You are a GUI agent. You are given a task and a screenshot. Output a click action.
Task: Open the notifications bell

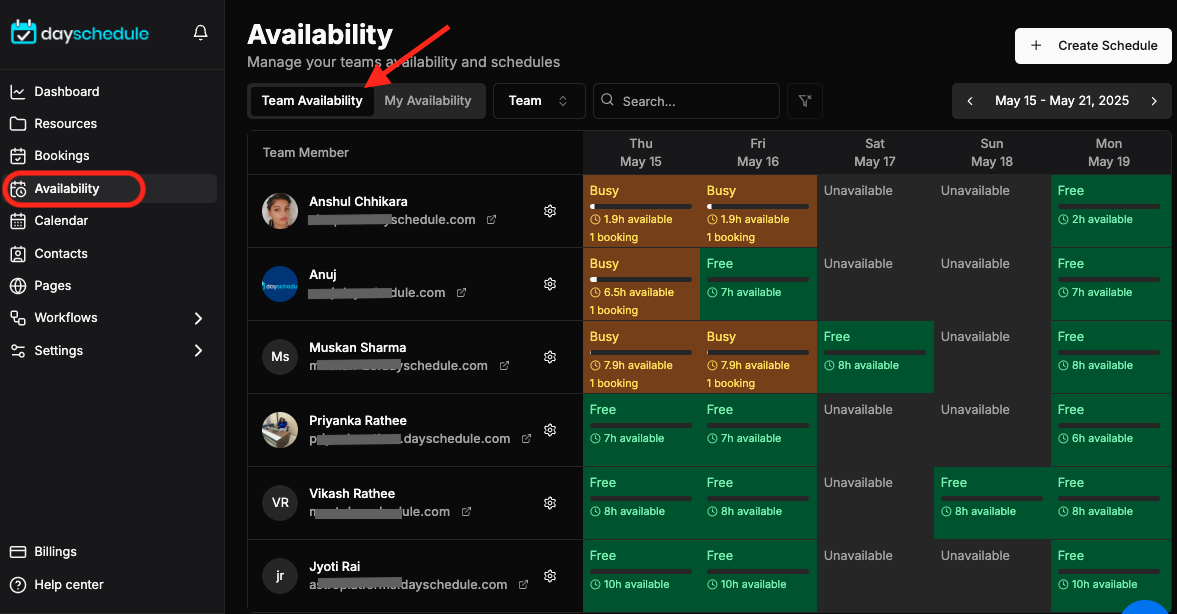point(200,32)
